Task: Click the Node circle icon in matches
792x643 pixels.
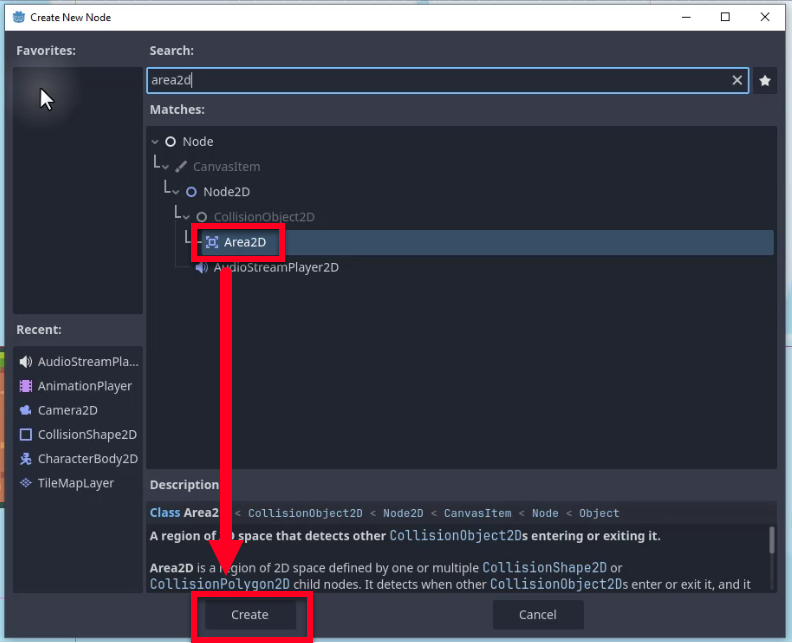Action: 171,142
